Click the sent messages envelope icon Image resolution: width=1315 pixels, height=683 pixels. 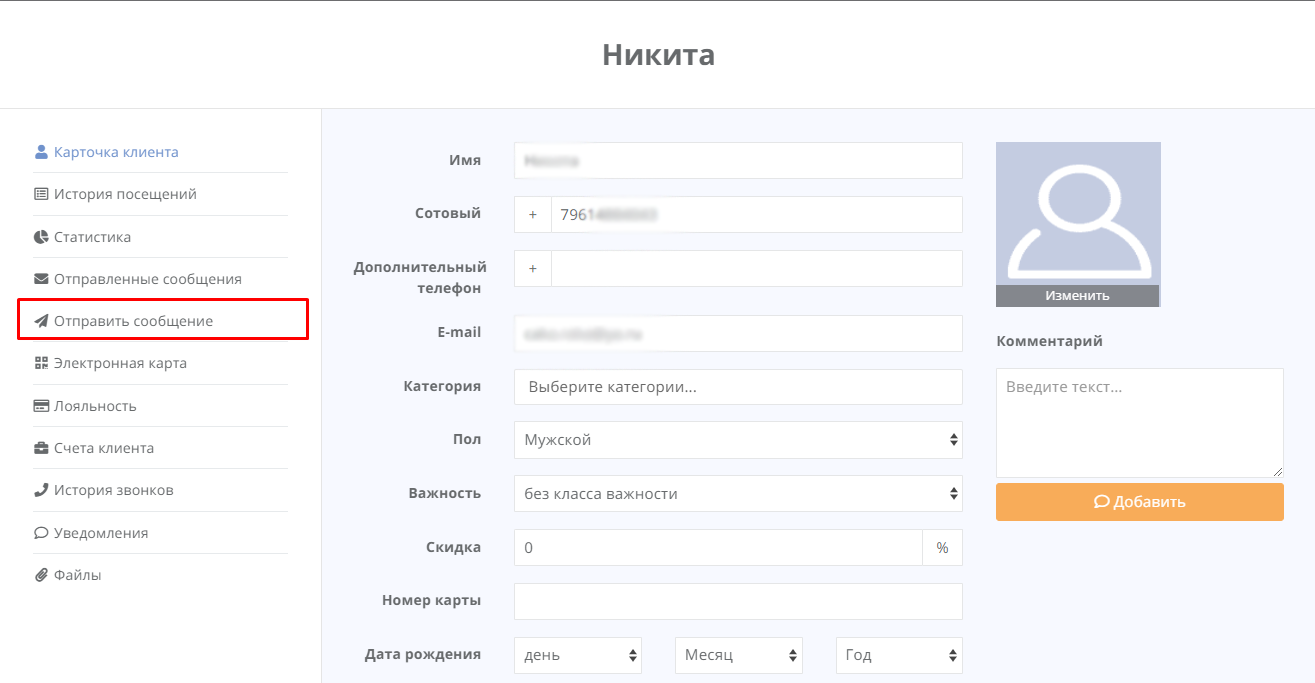tap(41, 279)
